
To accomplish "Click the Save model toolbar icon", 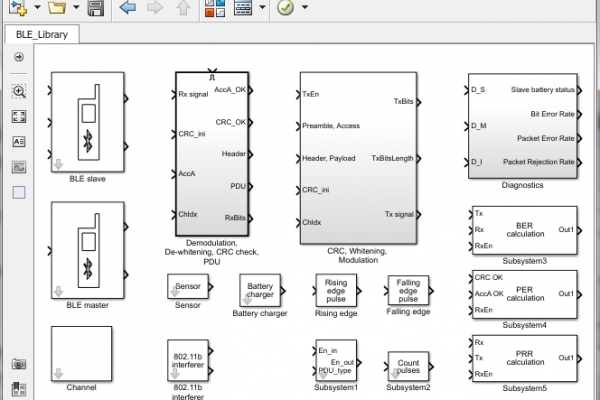I will (95, 9).
